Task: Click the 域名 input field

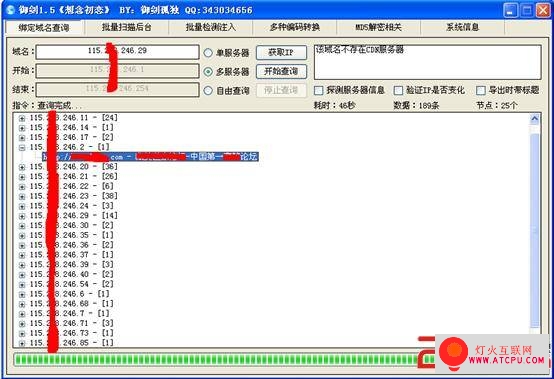Action: (117, 52)
